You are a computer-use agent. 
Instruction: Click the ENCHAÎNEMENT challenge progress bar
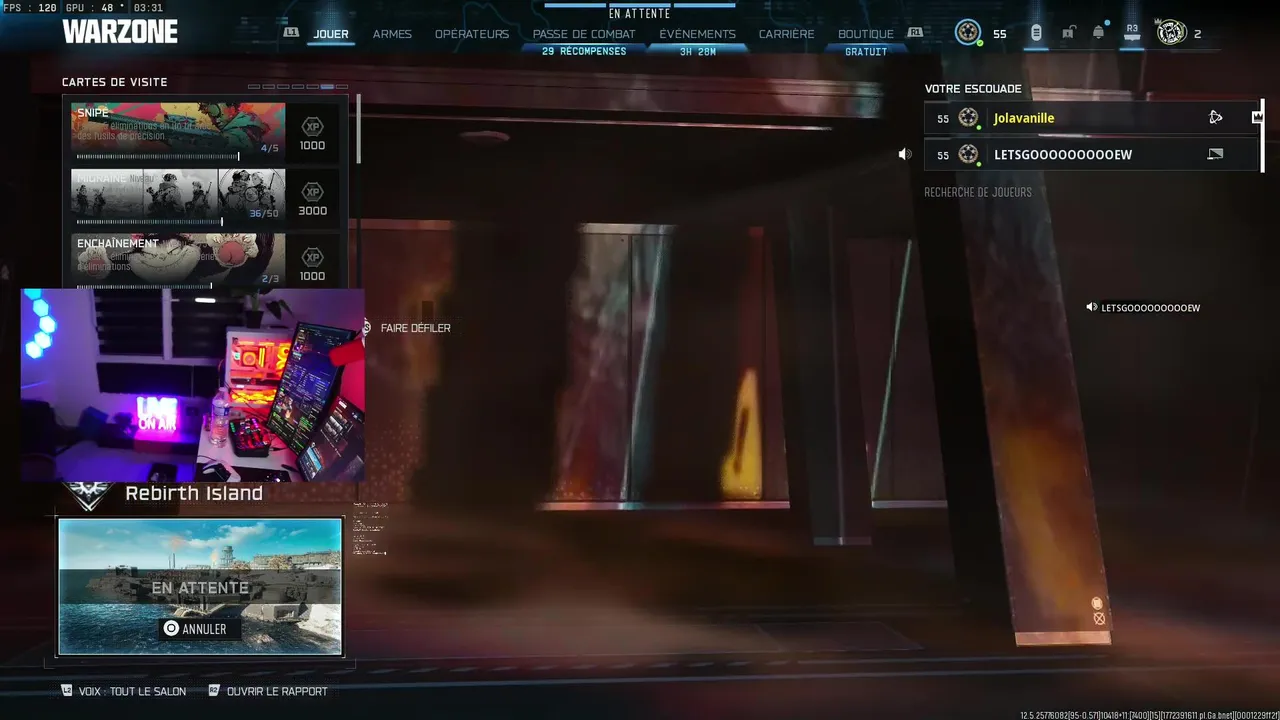[x=144, y=286]
